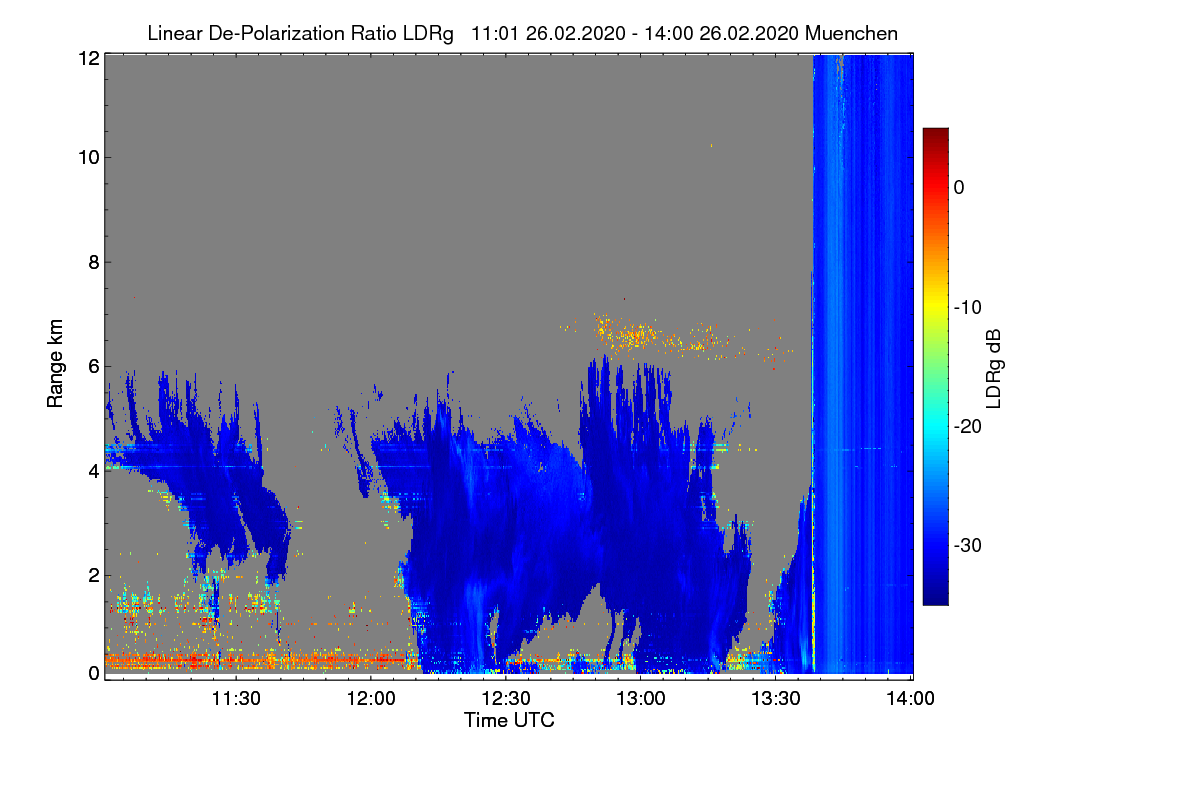Click the 'LDRg dB' colorbar label
1200x800 pixels.
coord(993,367)
